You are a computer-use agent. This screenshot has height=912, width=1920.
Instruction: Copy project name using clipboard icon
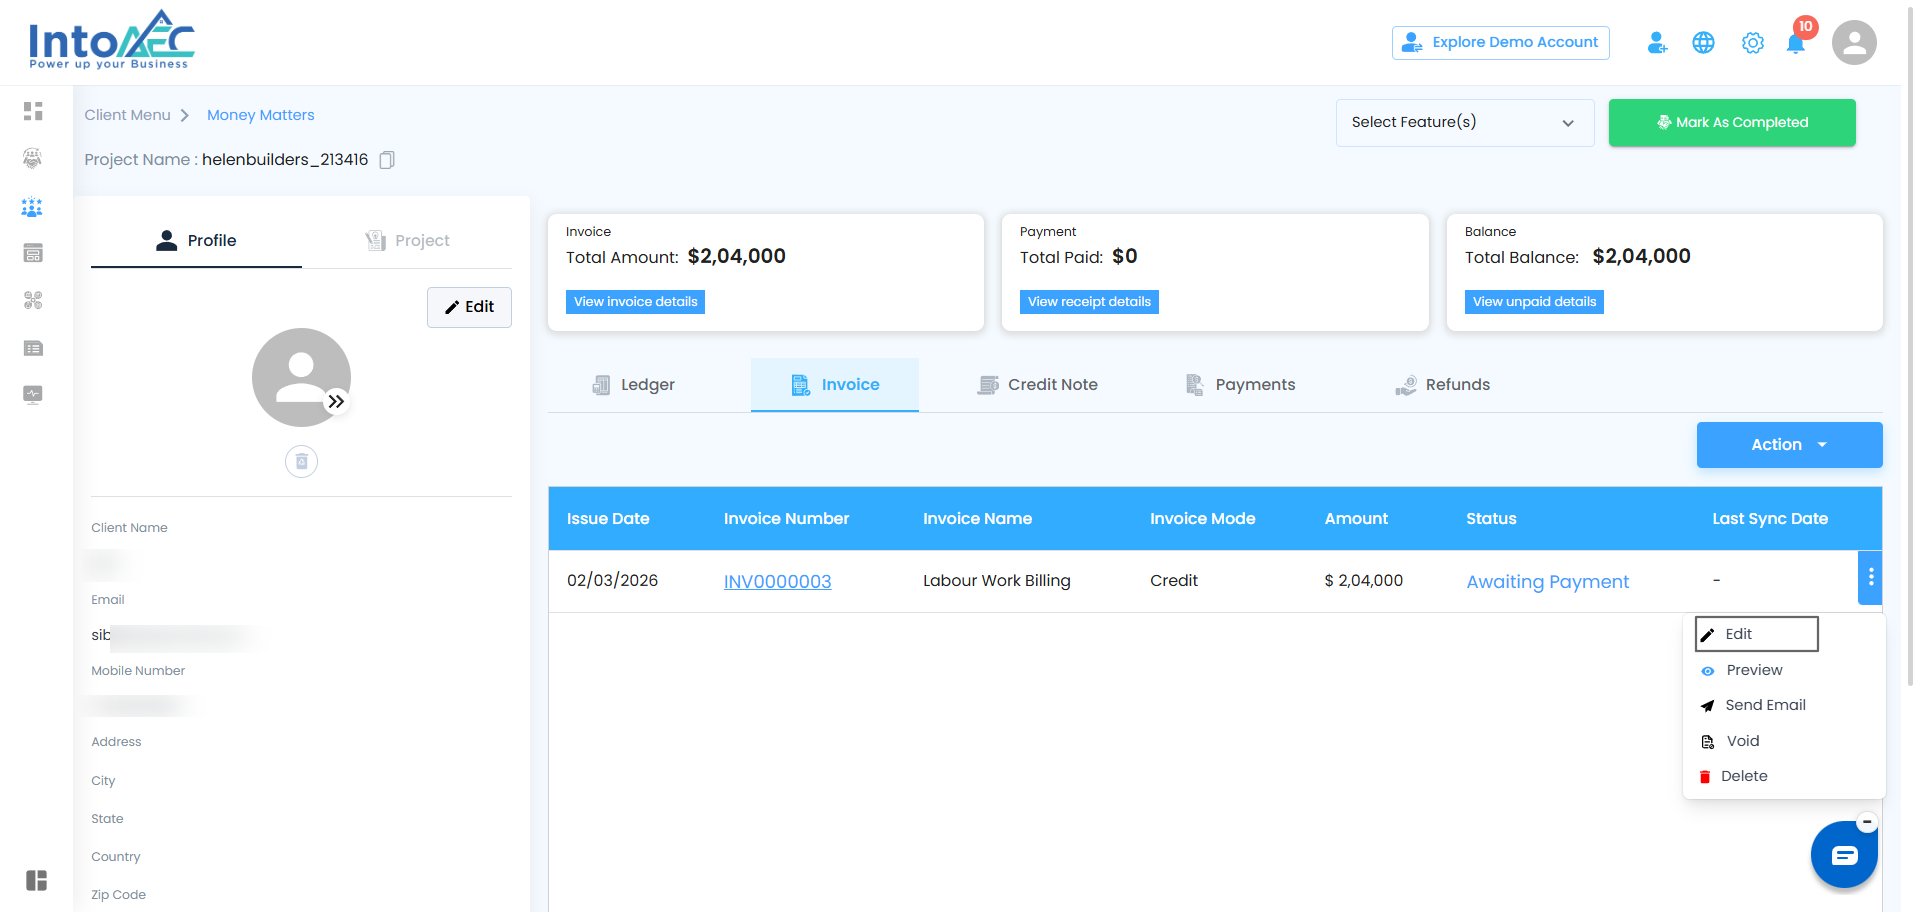387,160
